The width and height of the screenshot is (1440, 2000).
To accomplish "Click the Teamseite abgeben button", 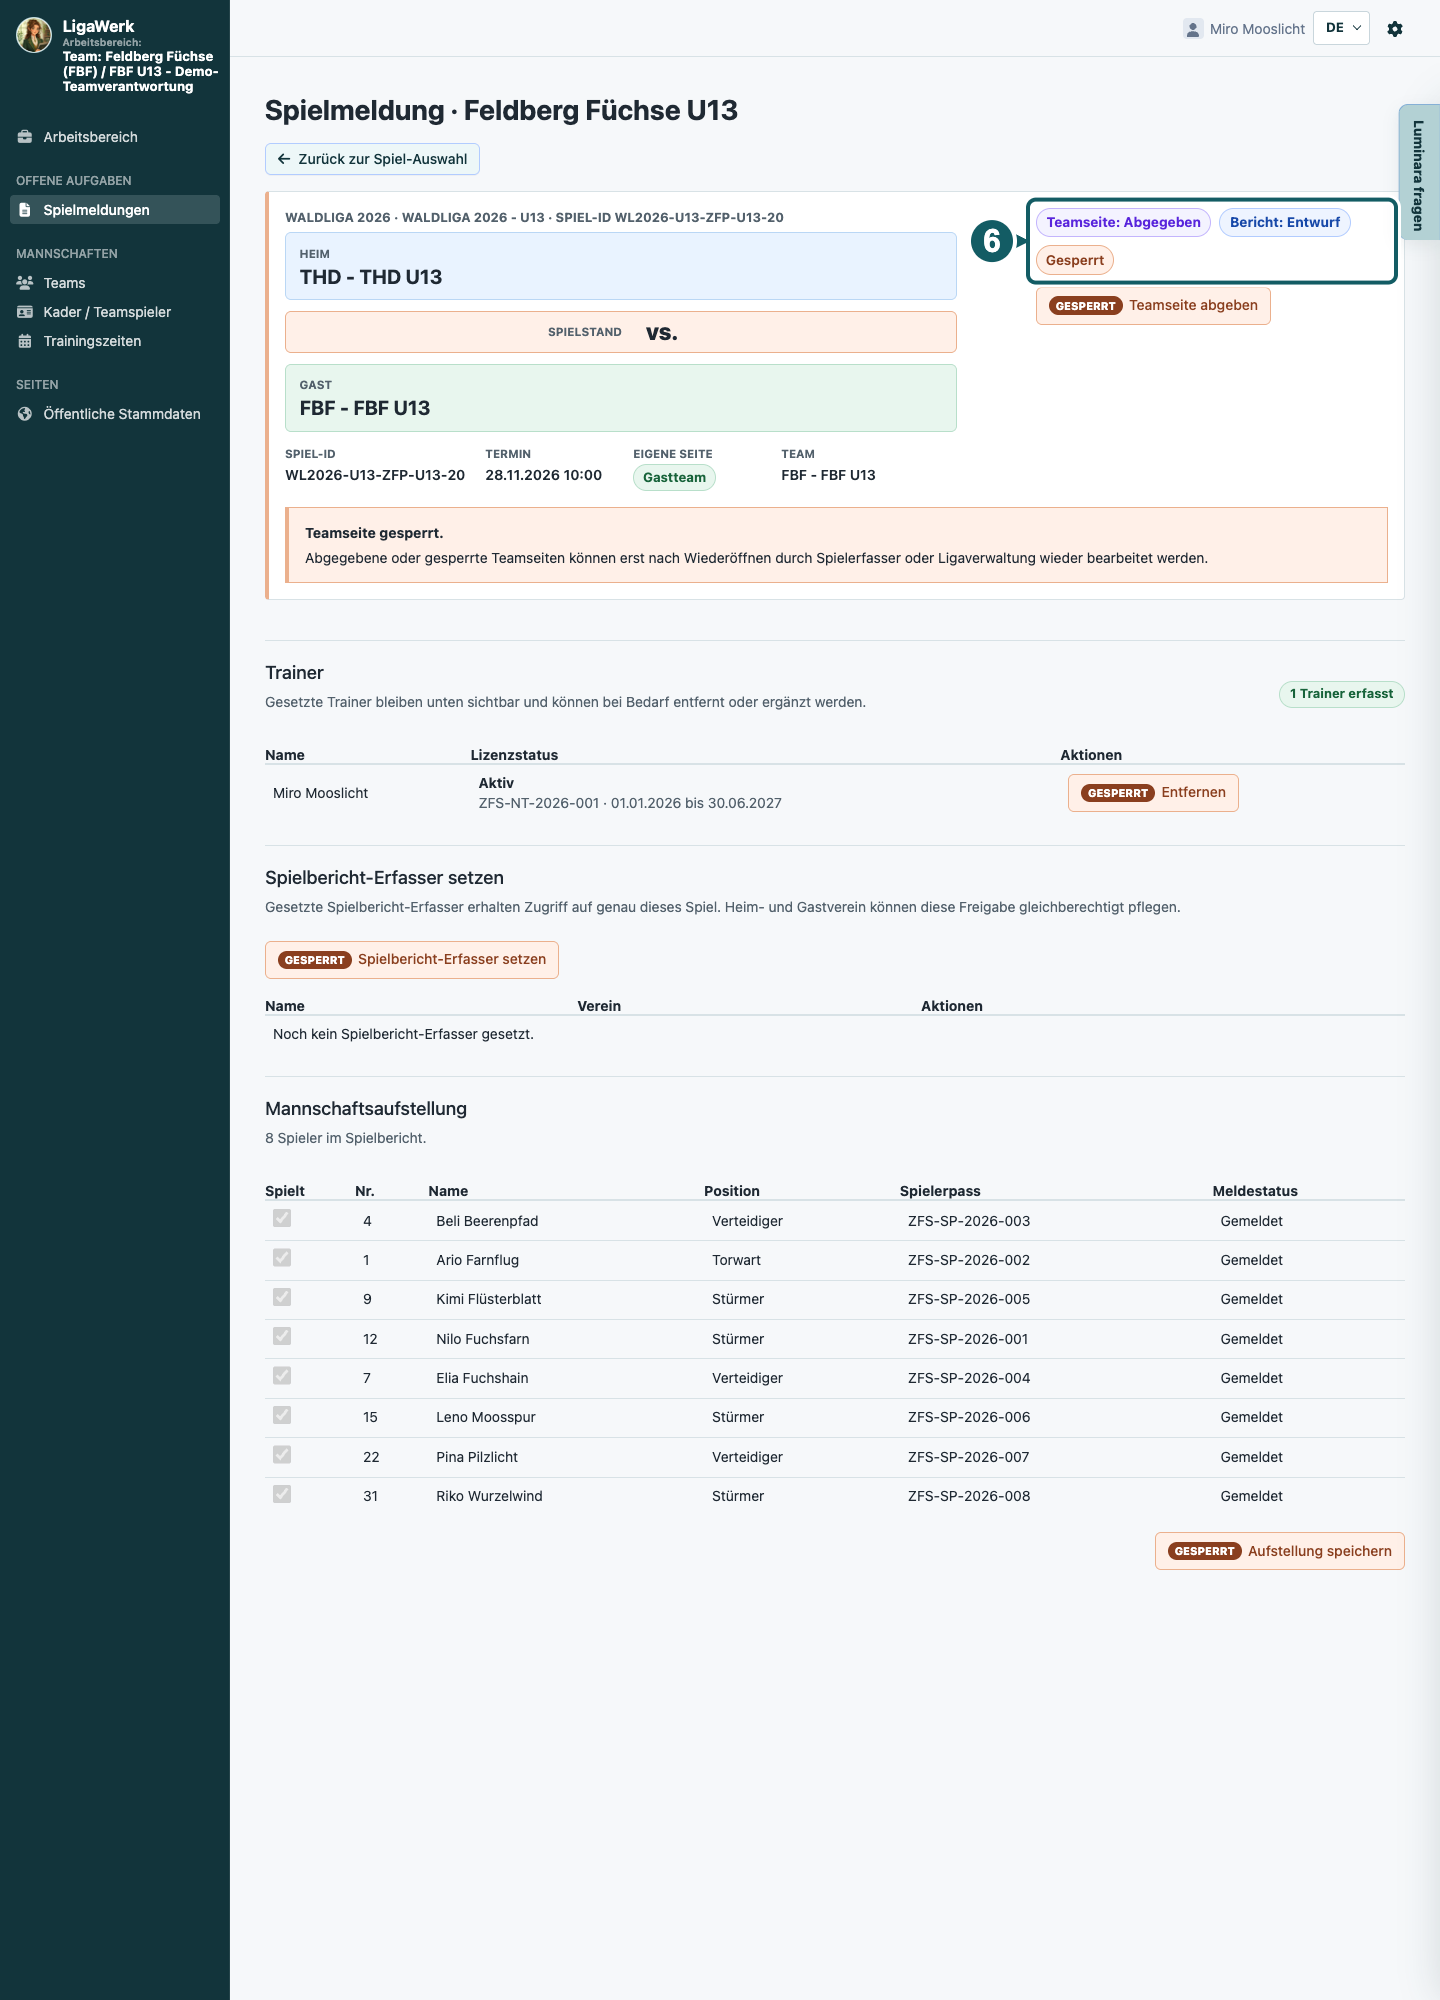I will click(x=1153, y=306).
